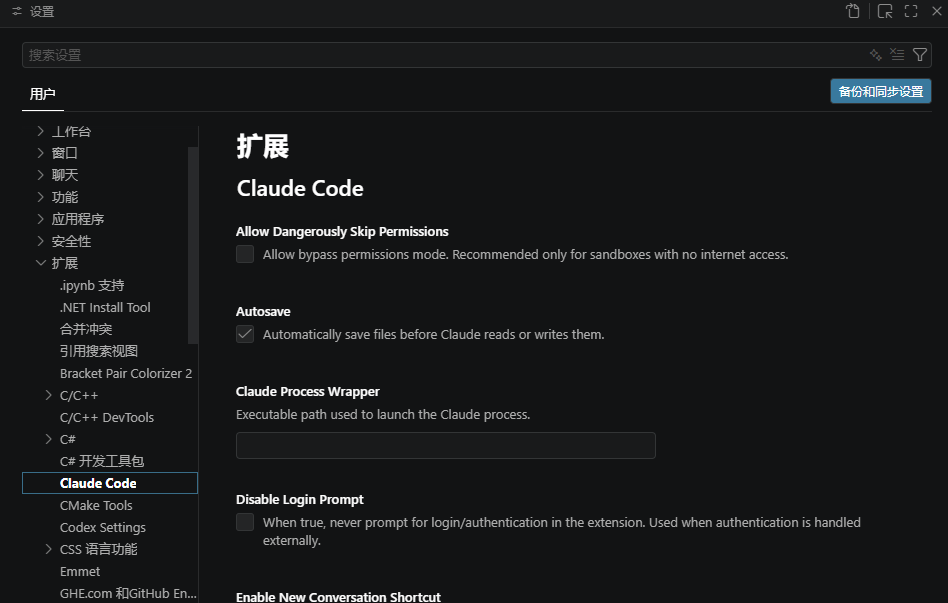Expand the 工作台 tree section
The height and width of the screenshot is (603, 948).
point(41,131)
